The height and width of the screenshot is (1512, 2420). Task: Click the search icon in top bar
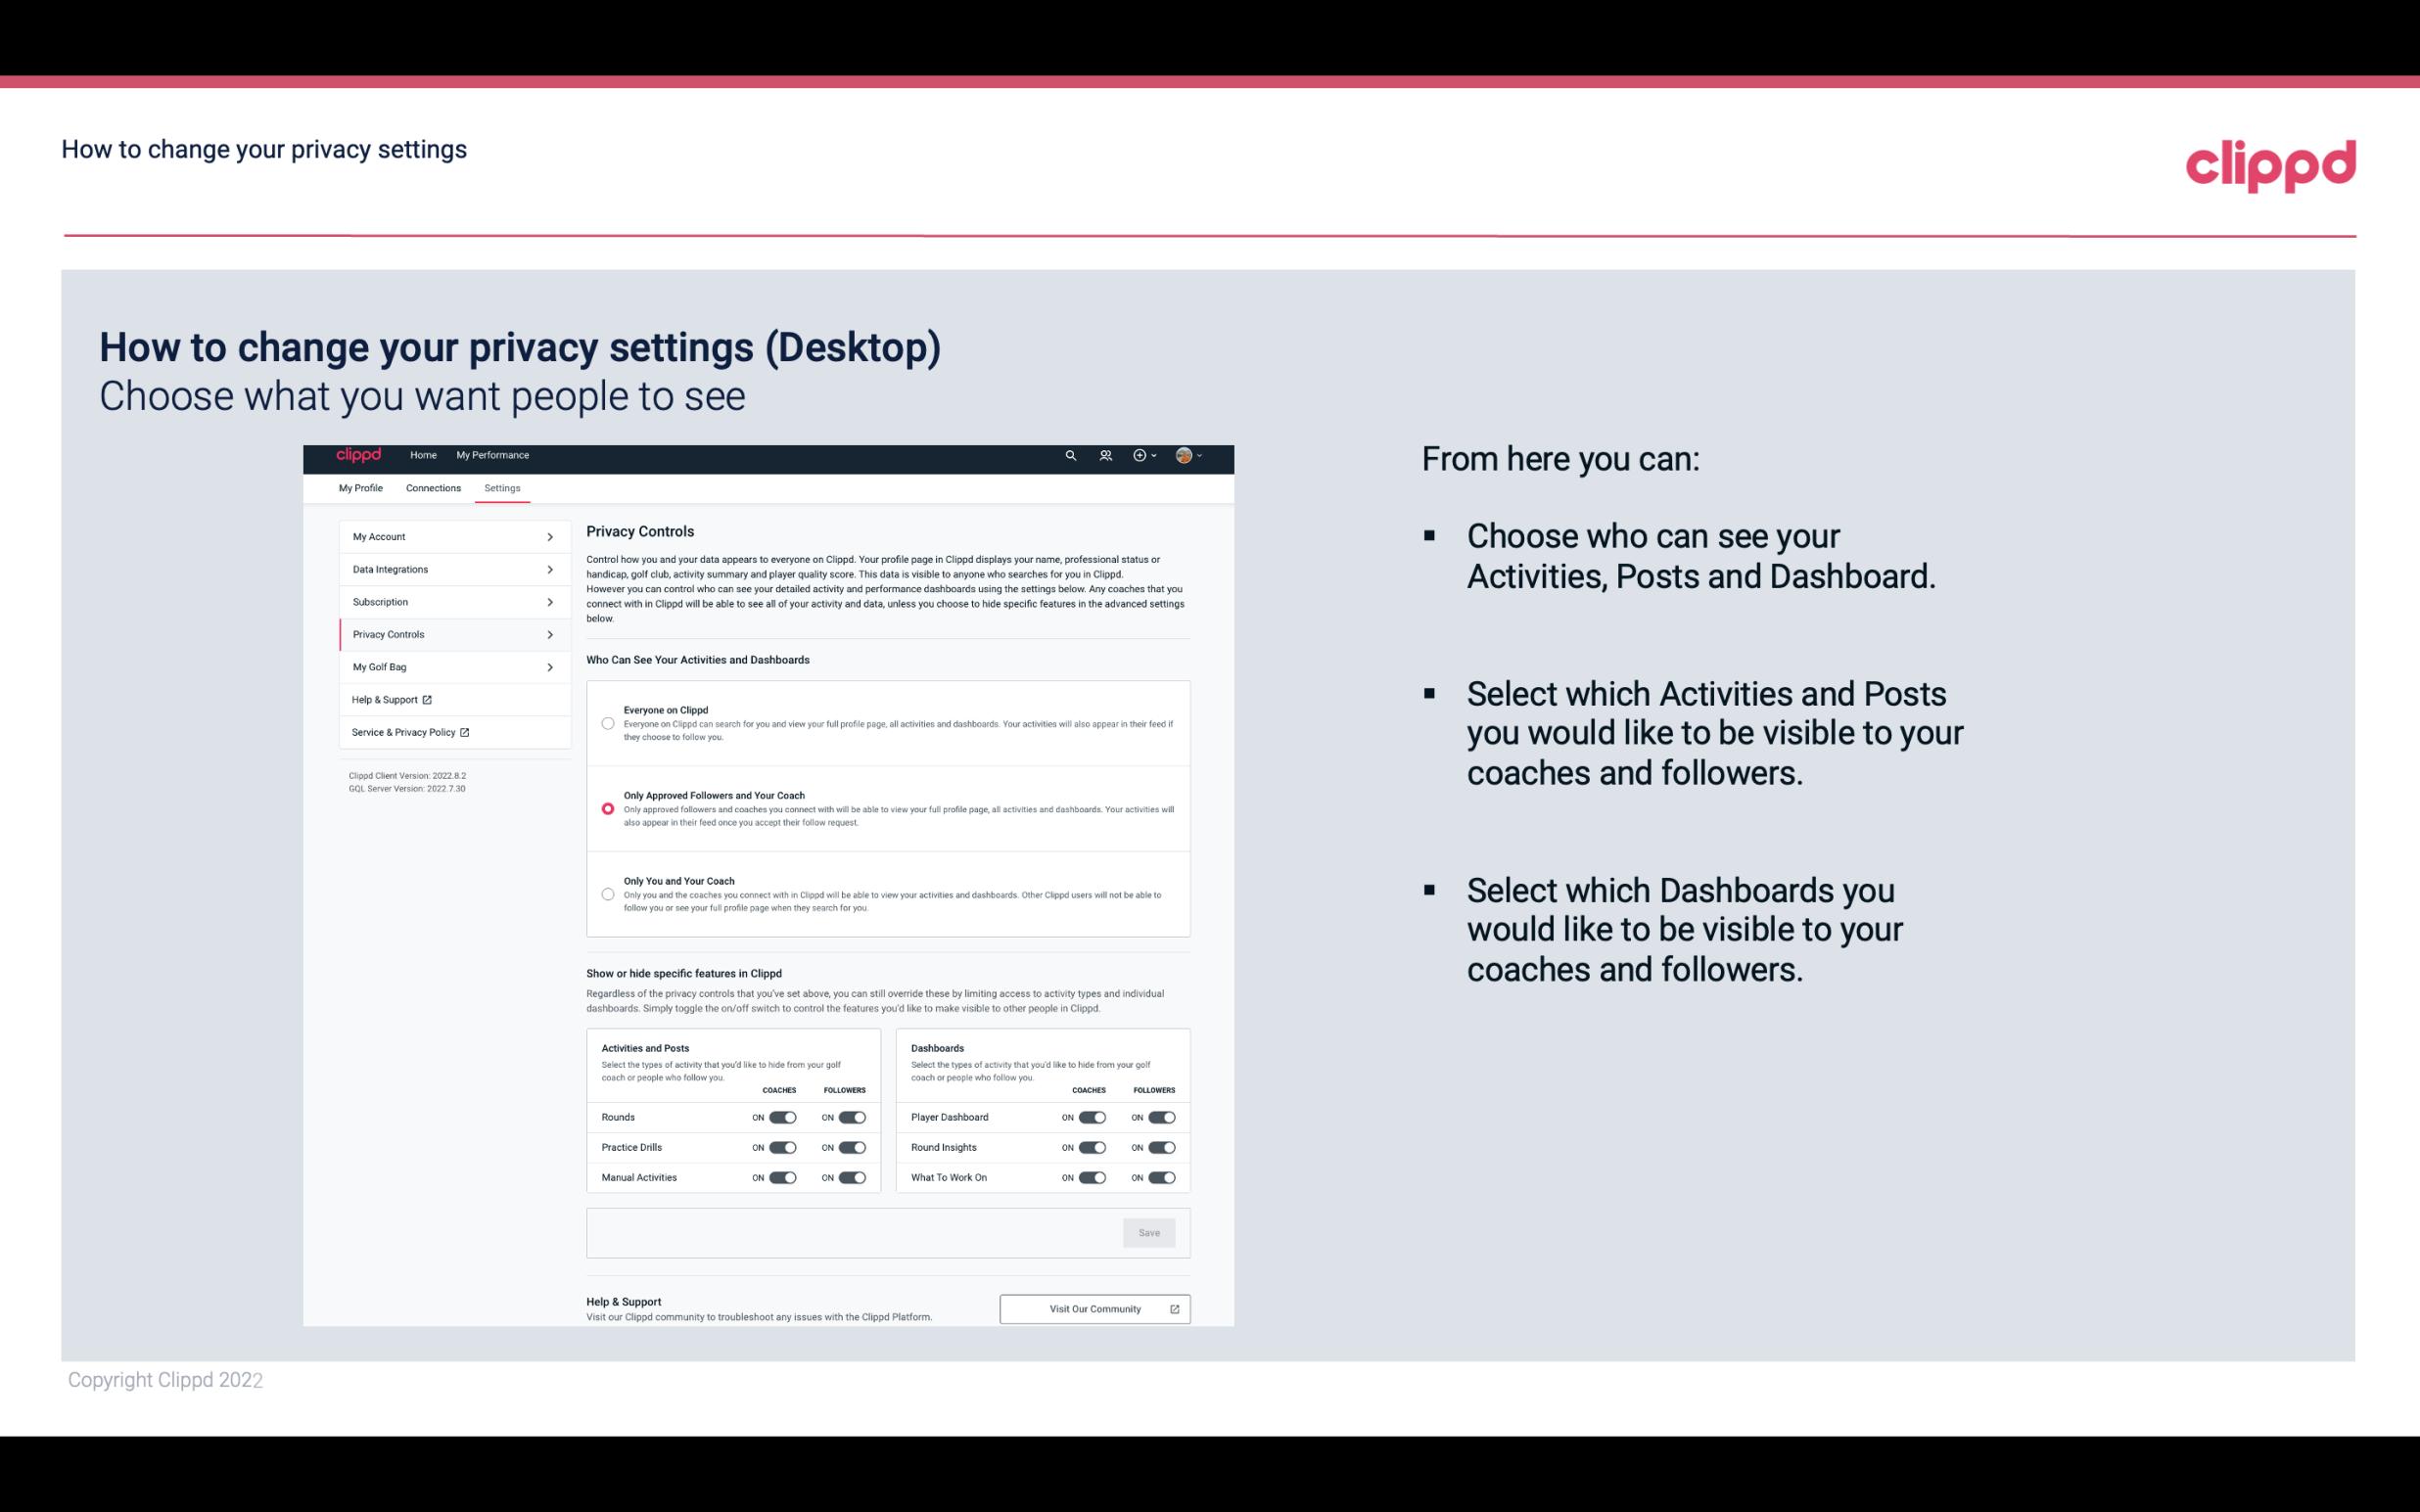coord(1068,456)
